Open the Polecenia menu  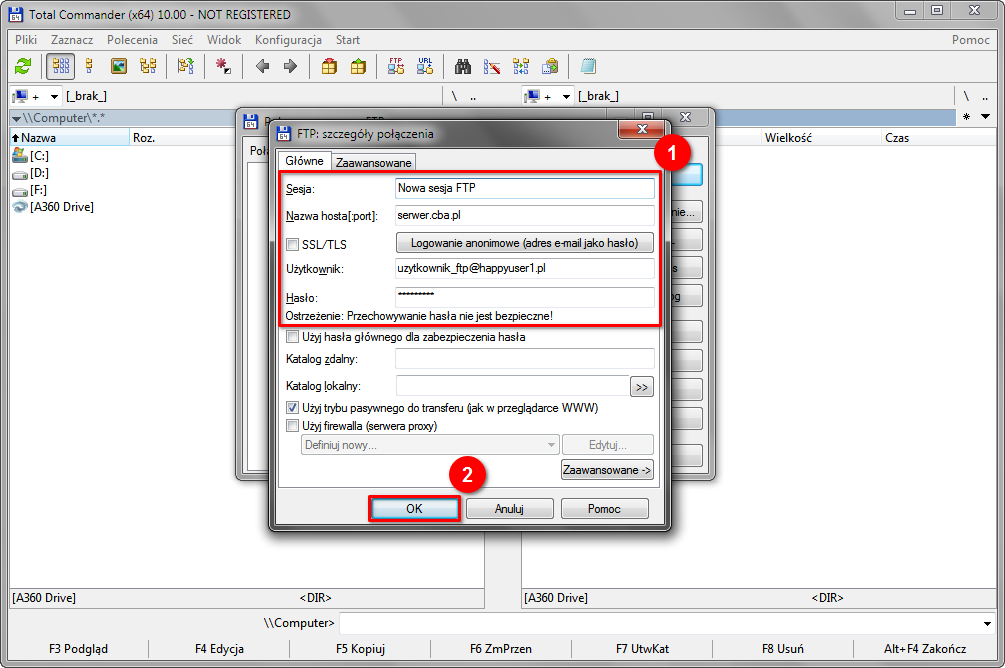coord(132,40)
